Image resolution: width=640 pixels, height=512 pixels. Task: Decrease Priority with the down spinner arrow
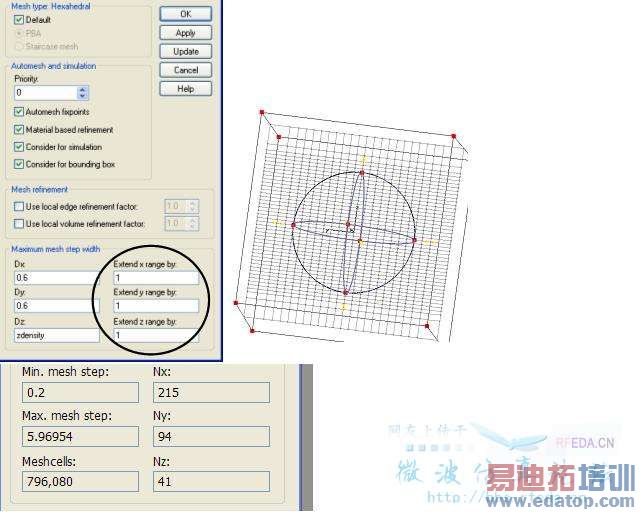coord(82,96)
